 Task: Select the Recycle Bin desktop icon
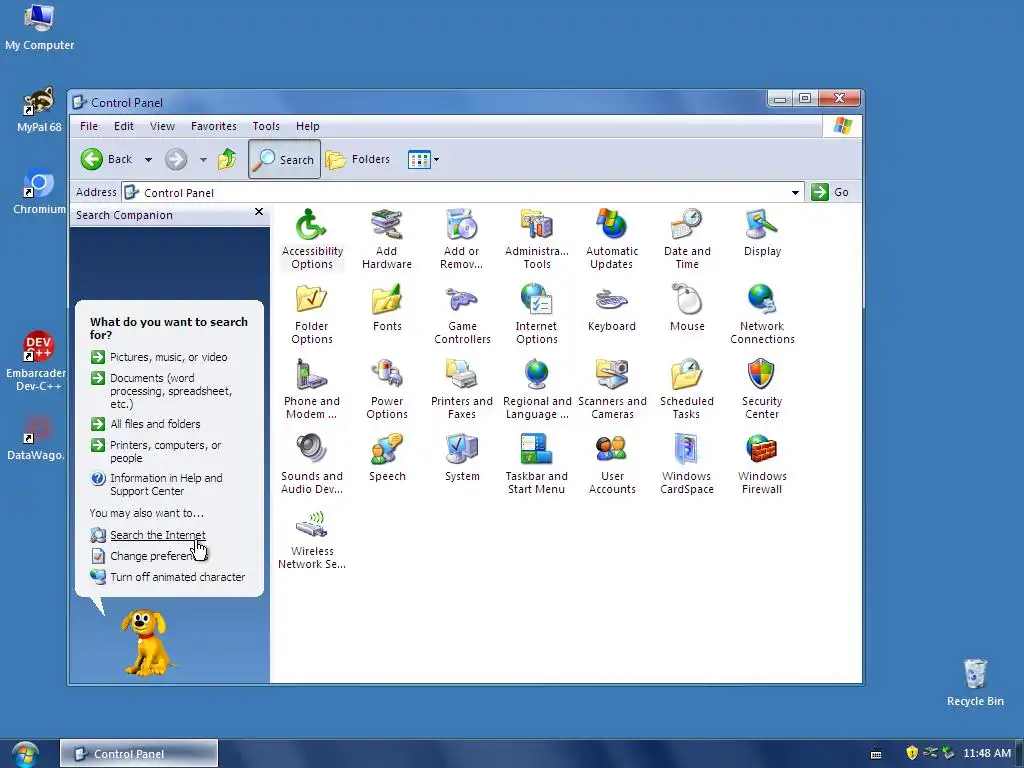pyautogui.click(x=975, y=682)
